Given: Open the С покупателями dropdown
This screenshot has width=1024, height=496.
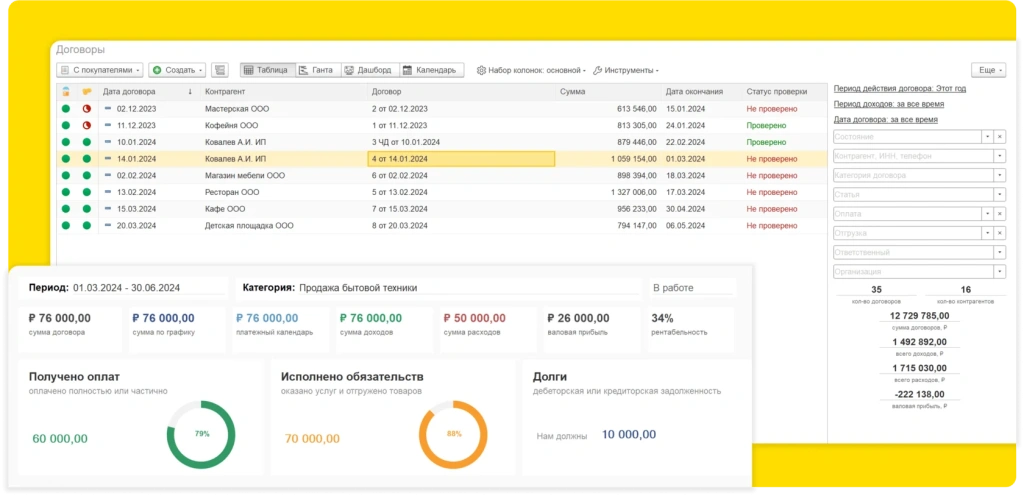Looking at the screenshot, I should tap(99, 70).
